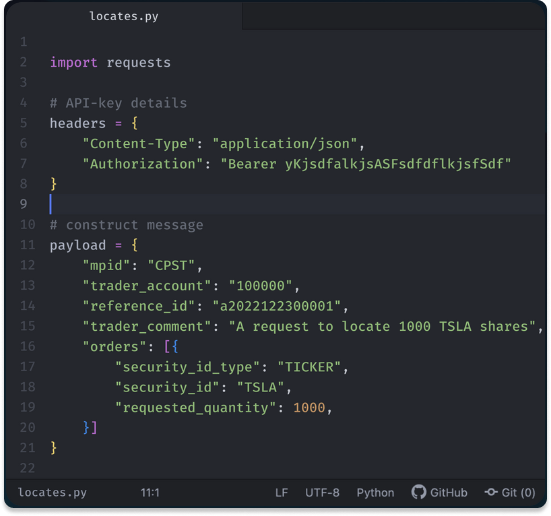Place cursor on the import keyword
551x516 pixels.
(x=73, y=63)
